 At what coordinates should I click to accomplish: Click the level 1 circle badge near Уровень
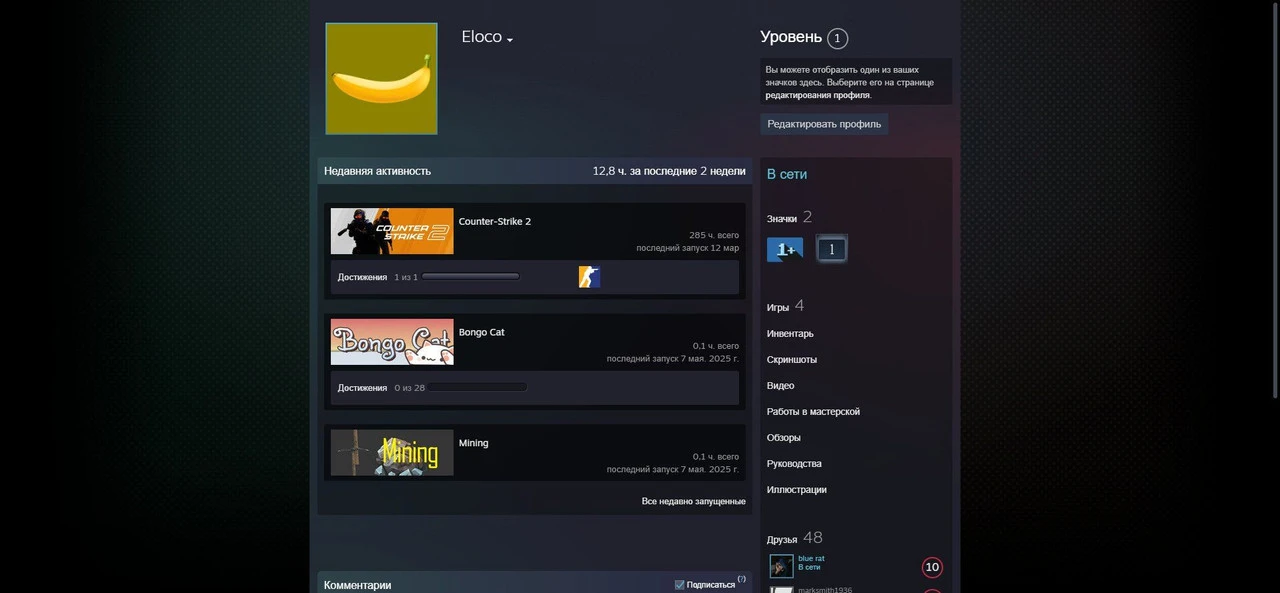(838, 38)
